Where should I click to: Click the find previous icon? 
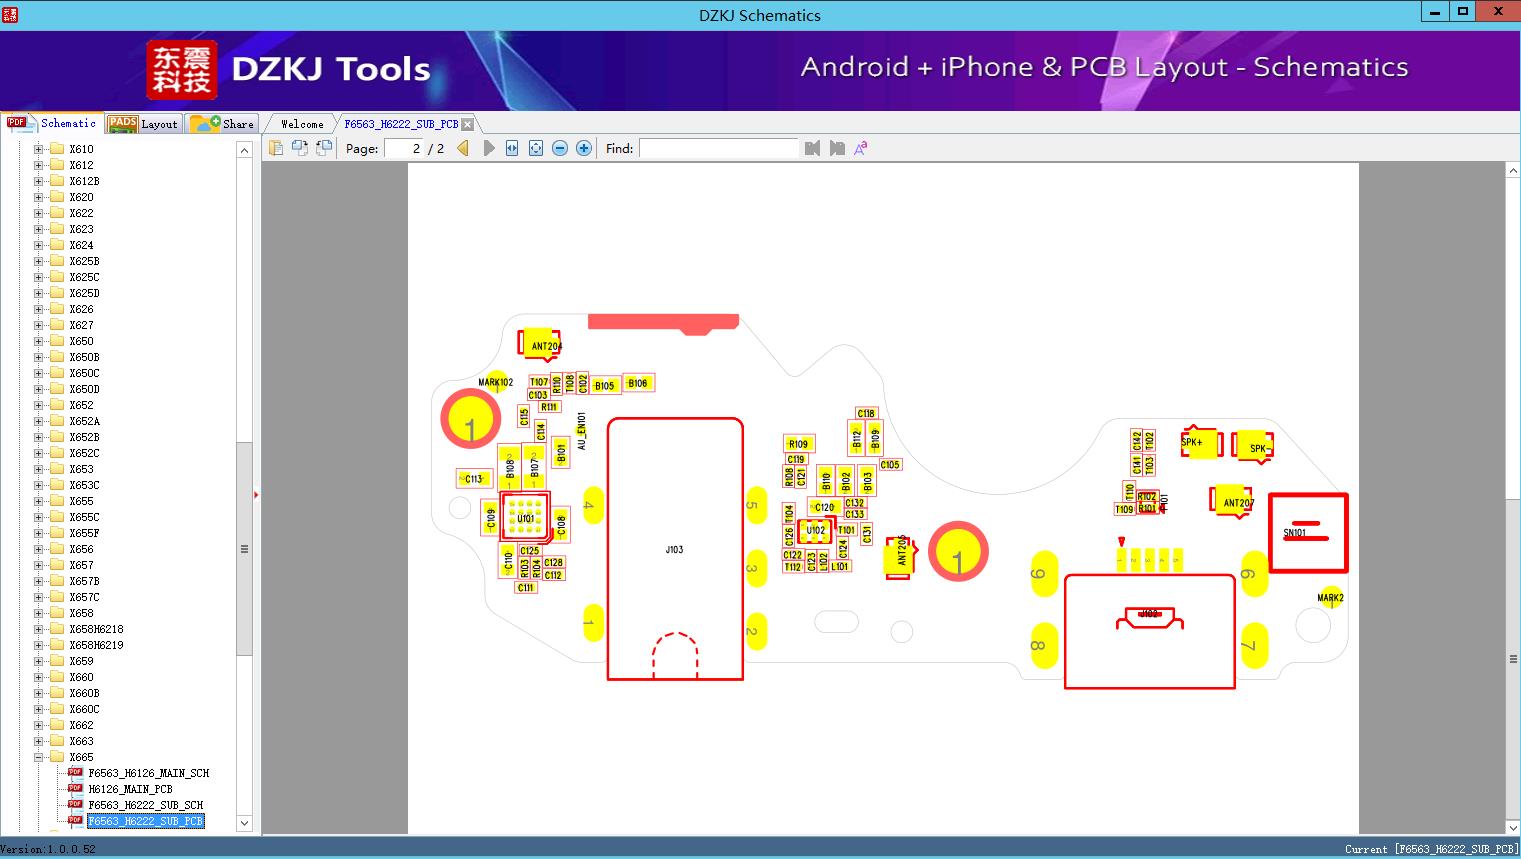812,148
